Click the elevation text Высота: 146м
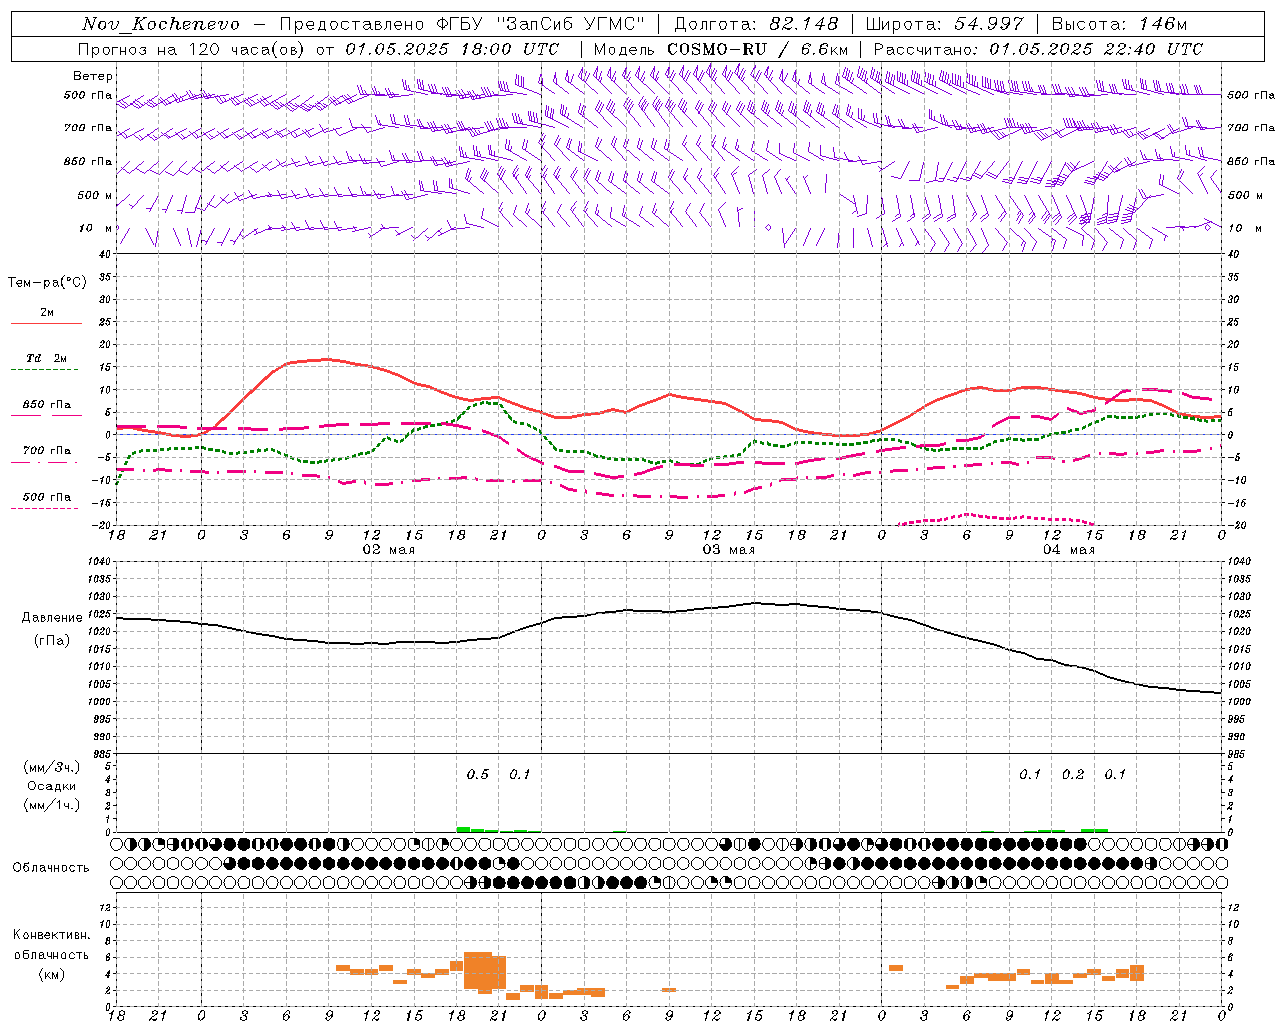 pos(1120,24)
